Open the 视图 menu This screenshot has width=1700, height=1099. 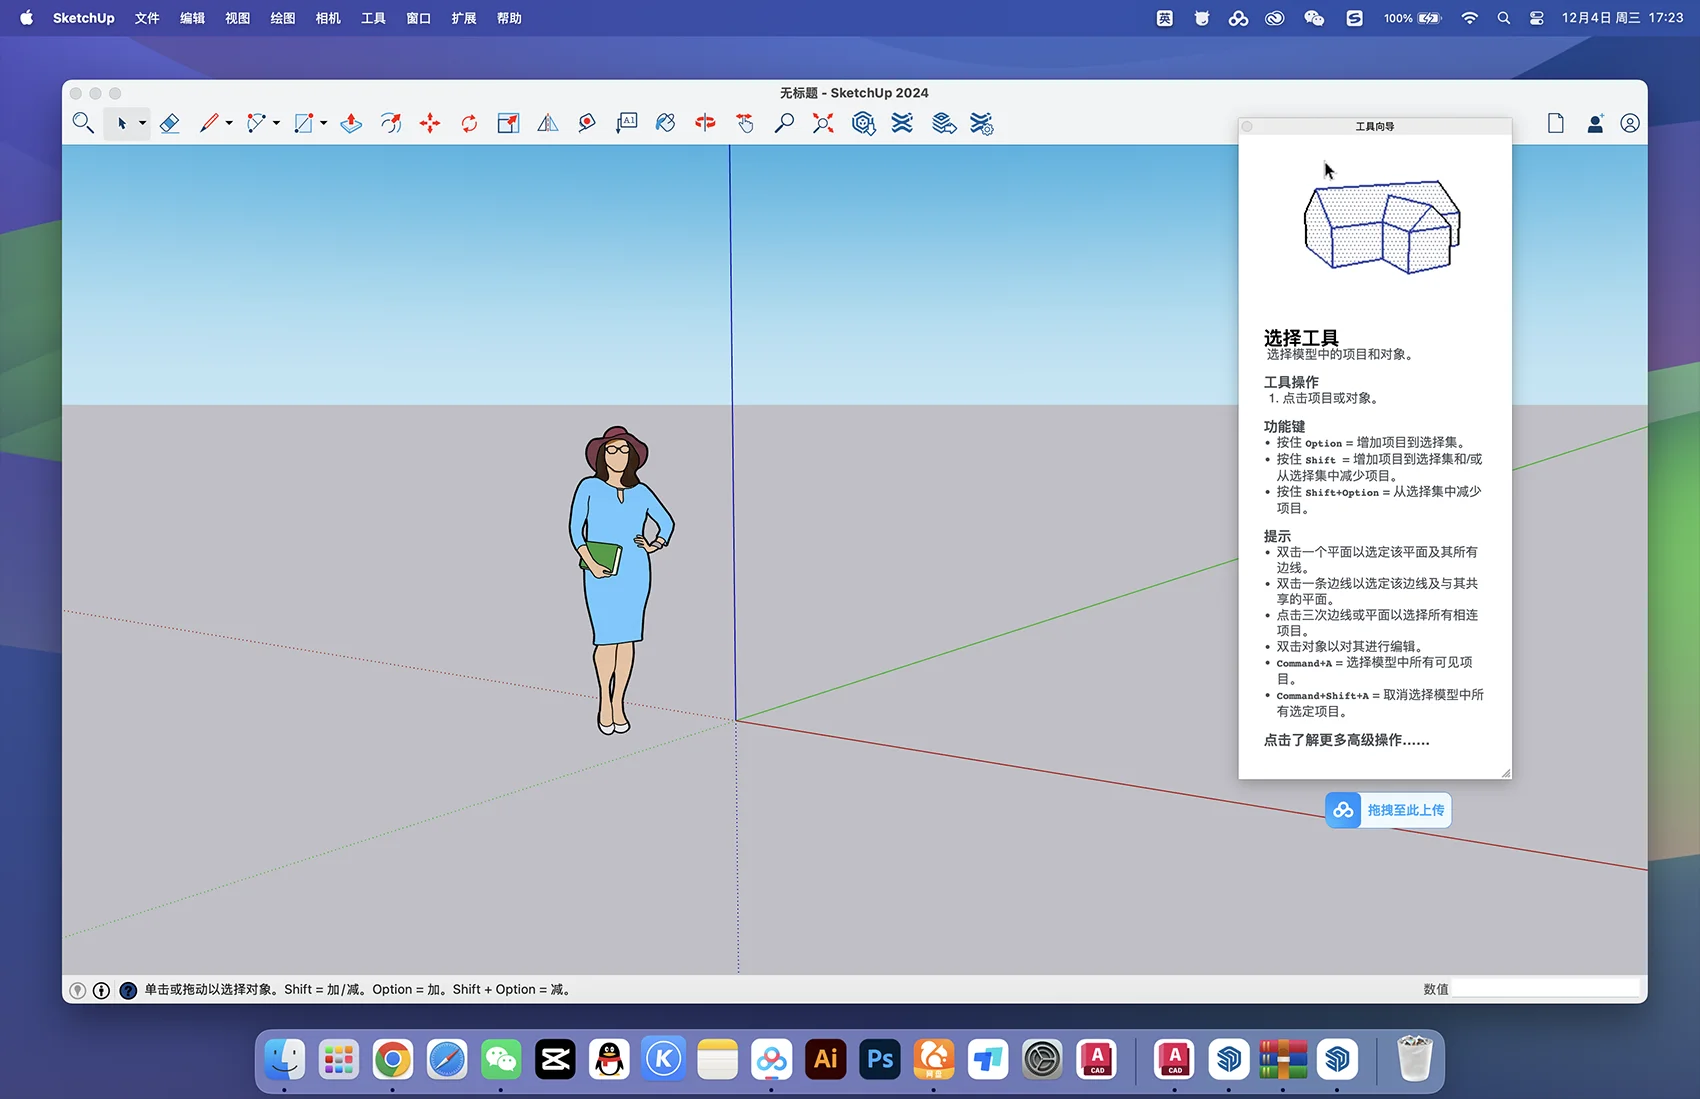[237, 18]
